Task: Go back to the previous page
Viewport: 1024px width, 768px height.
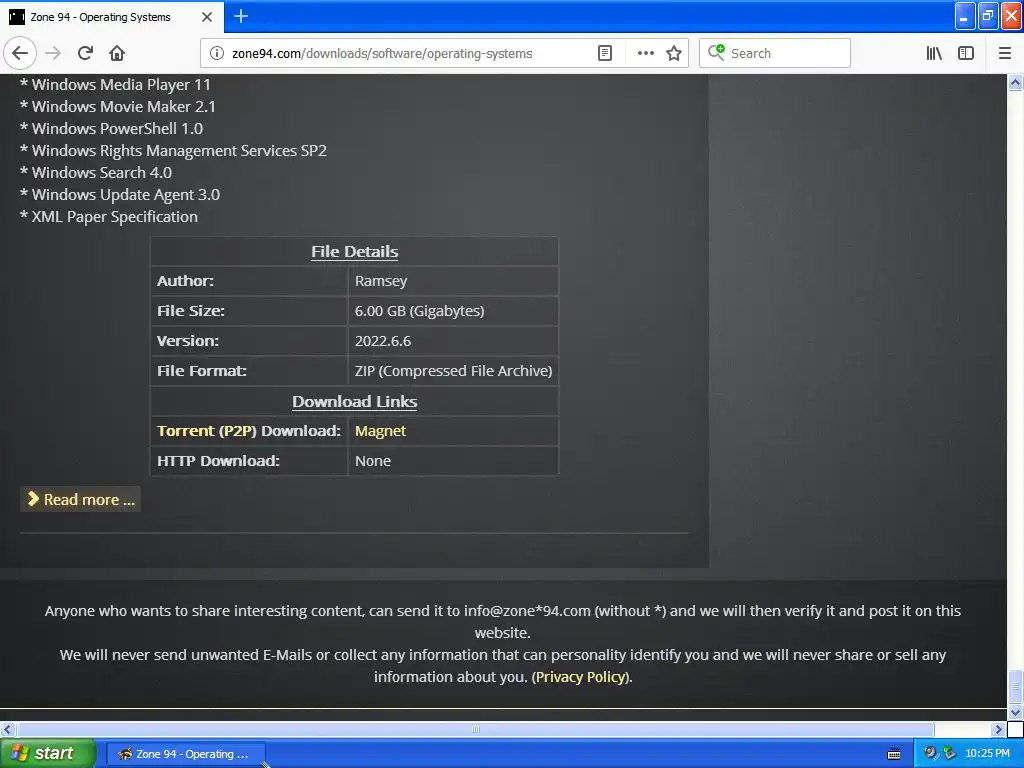Action: [20, 53]
